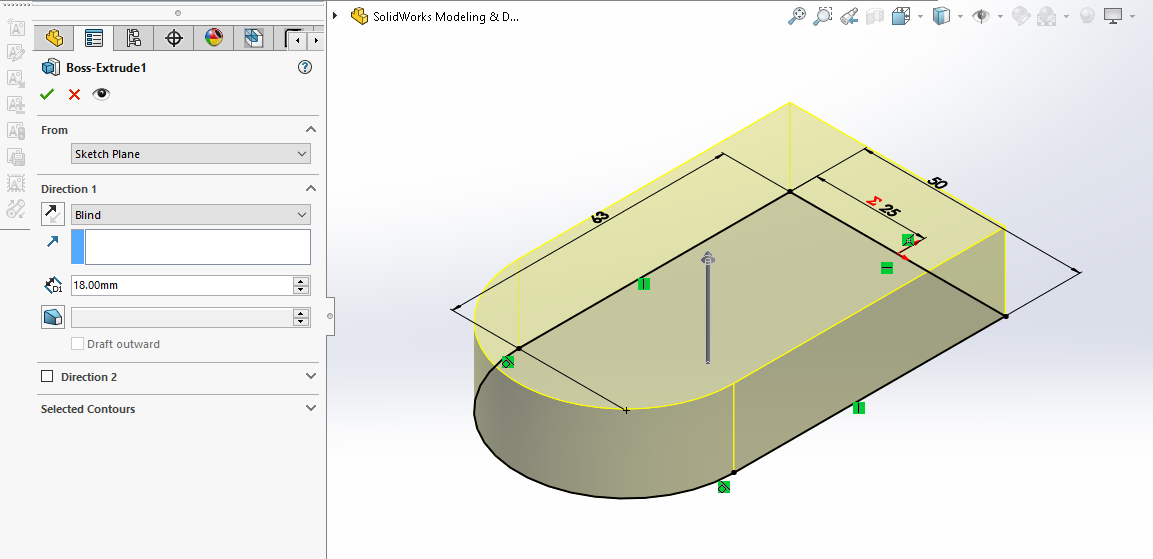Expand the Selected Contours section
Image resolution: width=1153 pixels, height=559 pixels.
[x=310, y=408]
